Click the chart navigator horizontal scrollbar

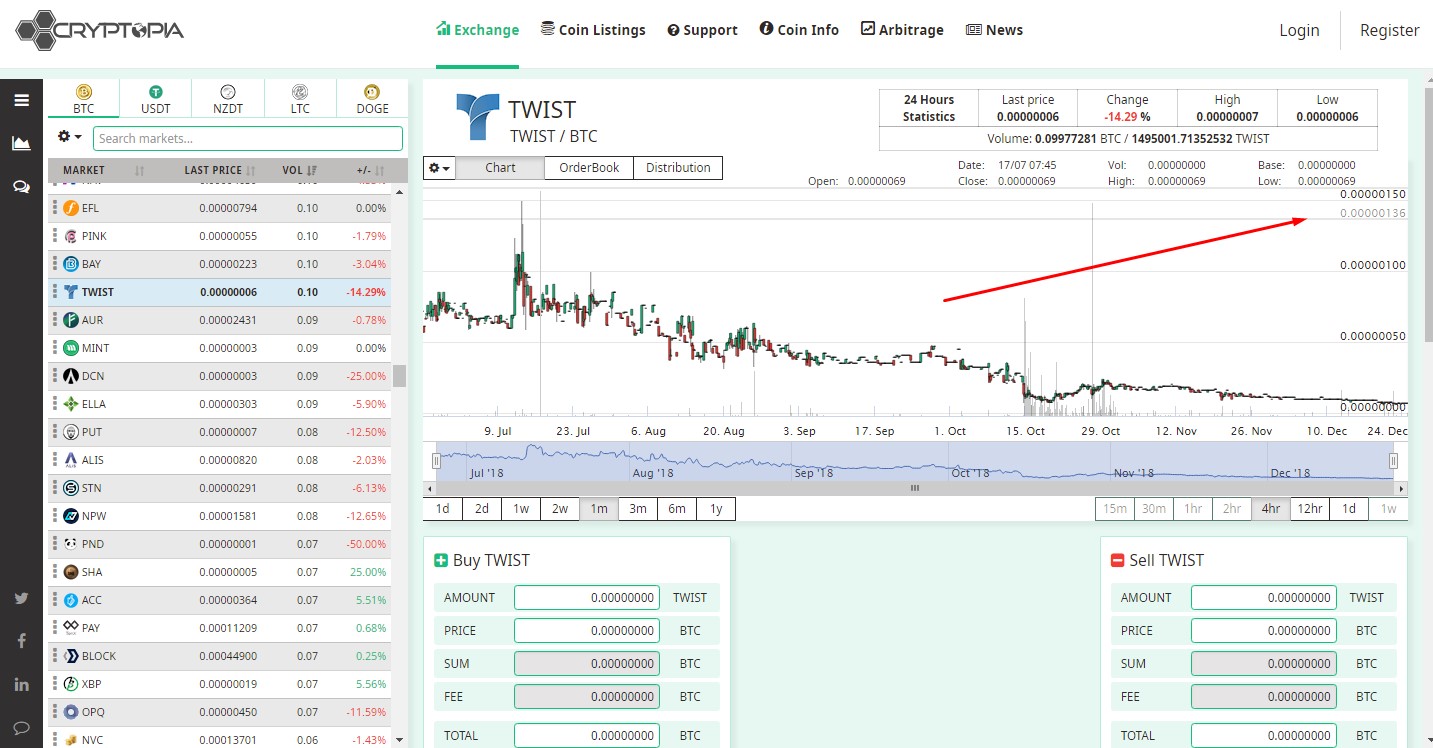click(914, 489)
